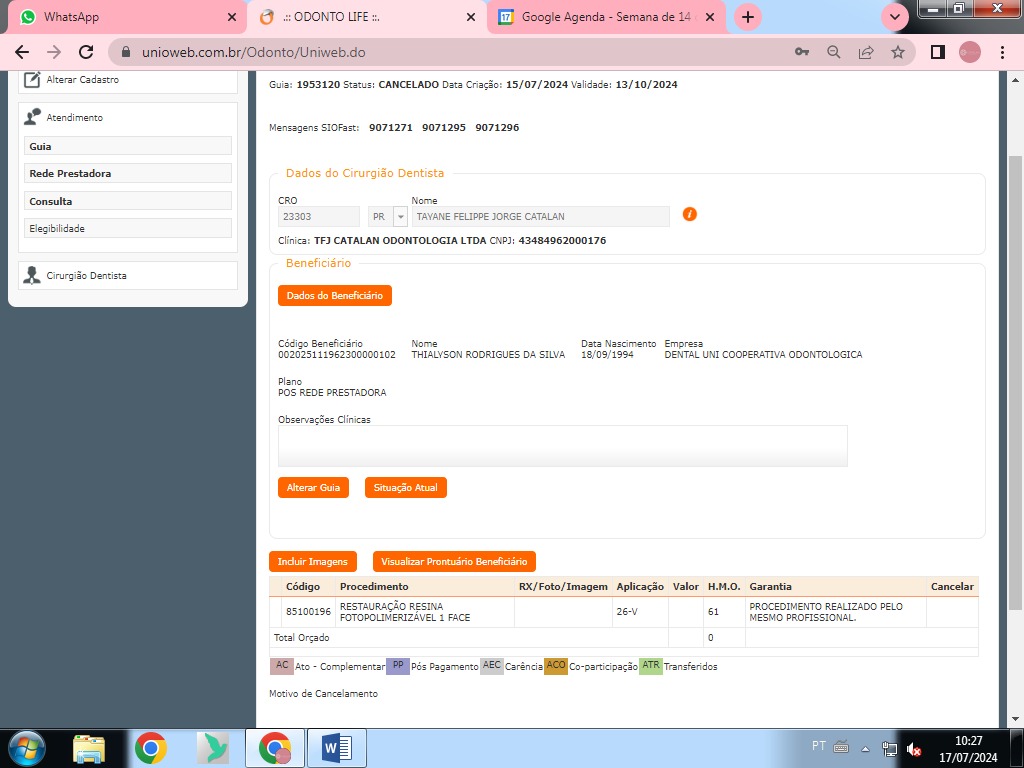Open the saved passwords key icon
The image size is (1024, 768).
[x=801, y=52]
